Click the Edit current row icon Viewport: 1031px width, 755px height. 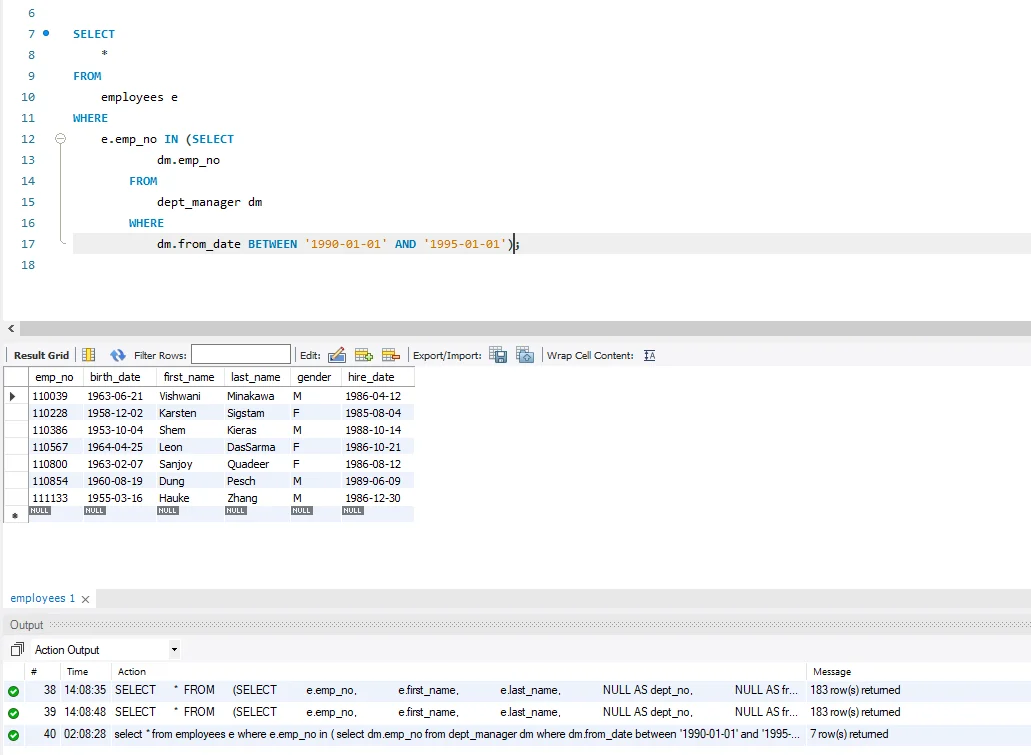pos(337,355)
